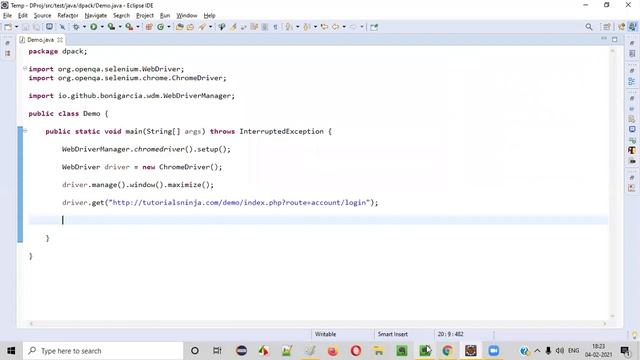This screenshot has width=640, height=360.
Task: Click the Coverage launch icon
Action: (x=111, y=27)
